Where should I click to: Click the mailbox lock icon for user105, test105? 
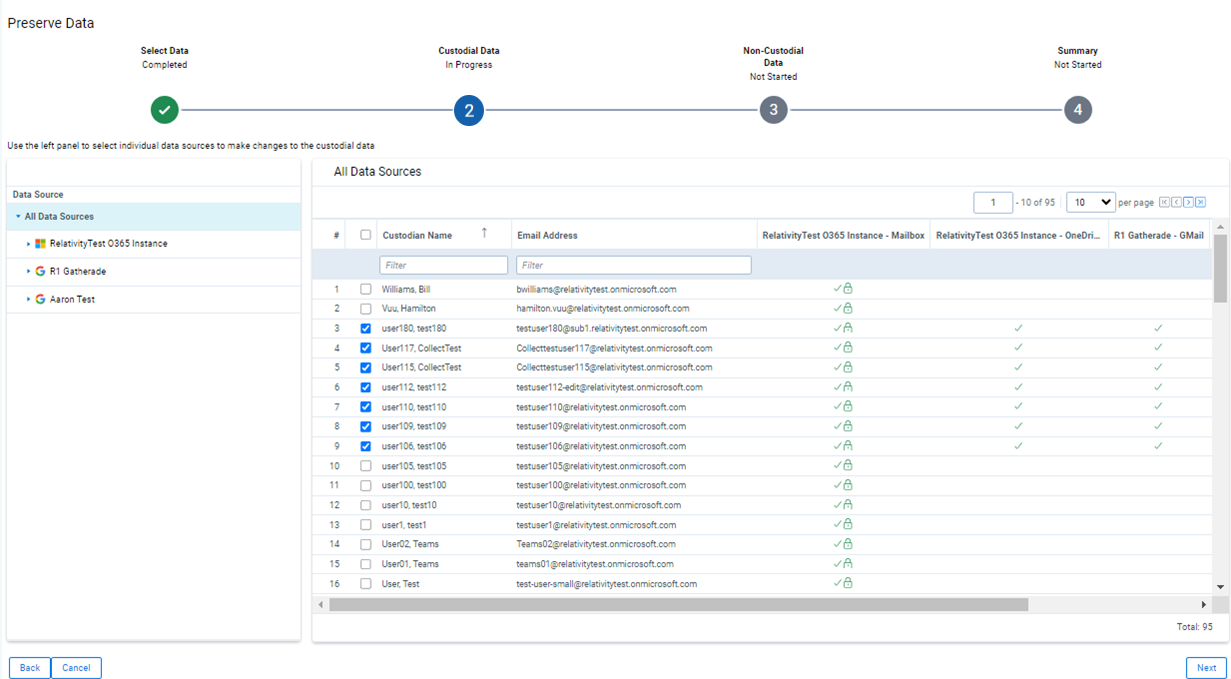pos(848,465)
